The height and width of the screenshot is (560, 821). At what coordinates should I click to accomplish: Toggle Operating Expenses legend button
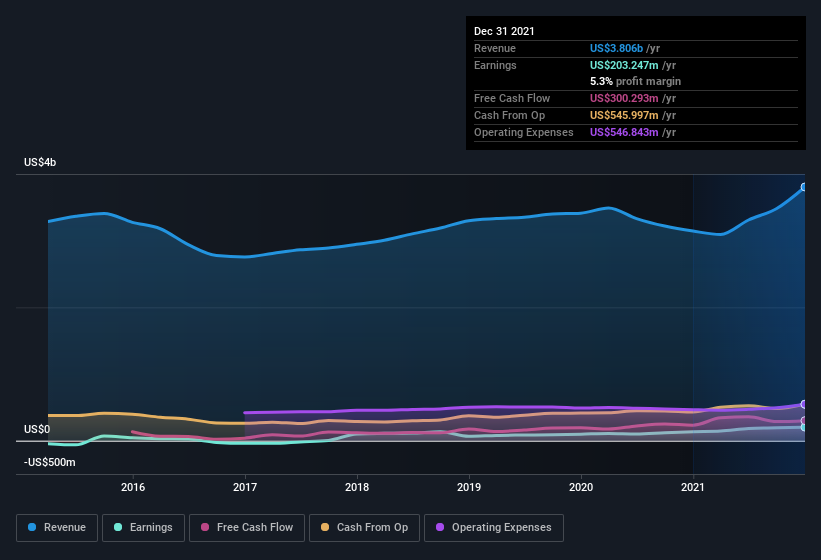point(494,528)
